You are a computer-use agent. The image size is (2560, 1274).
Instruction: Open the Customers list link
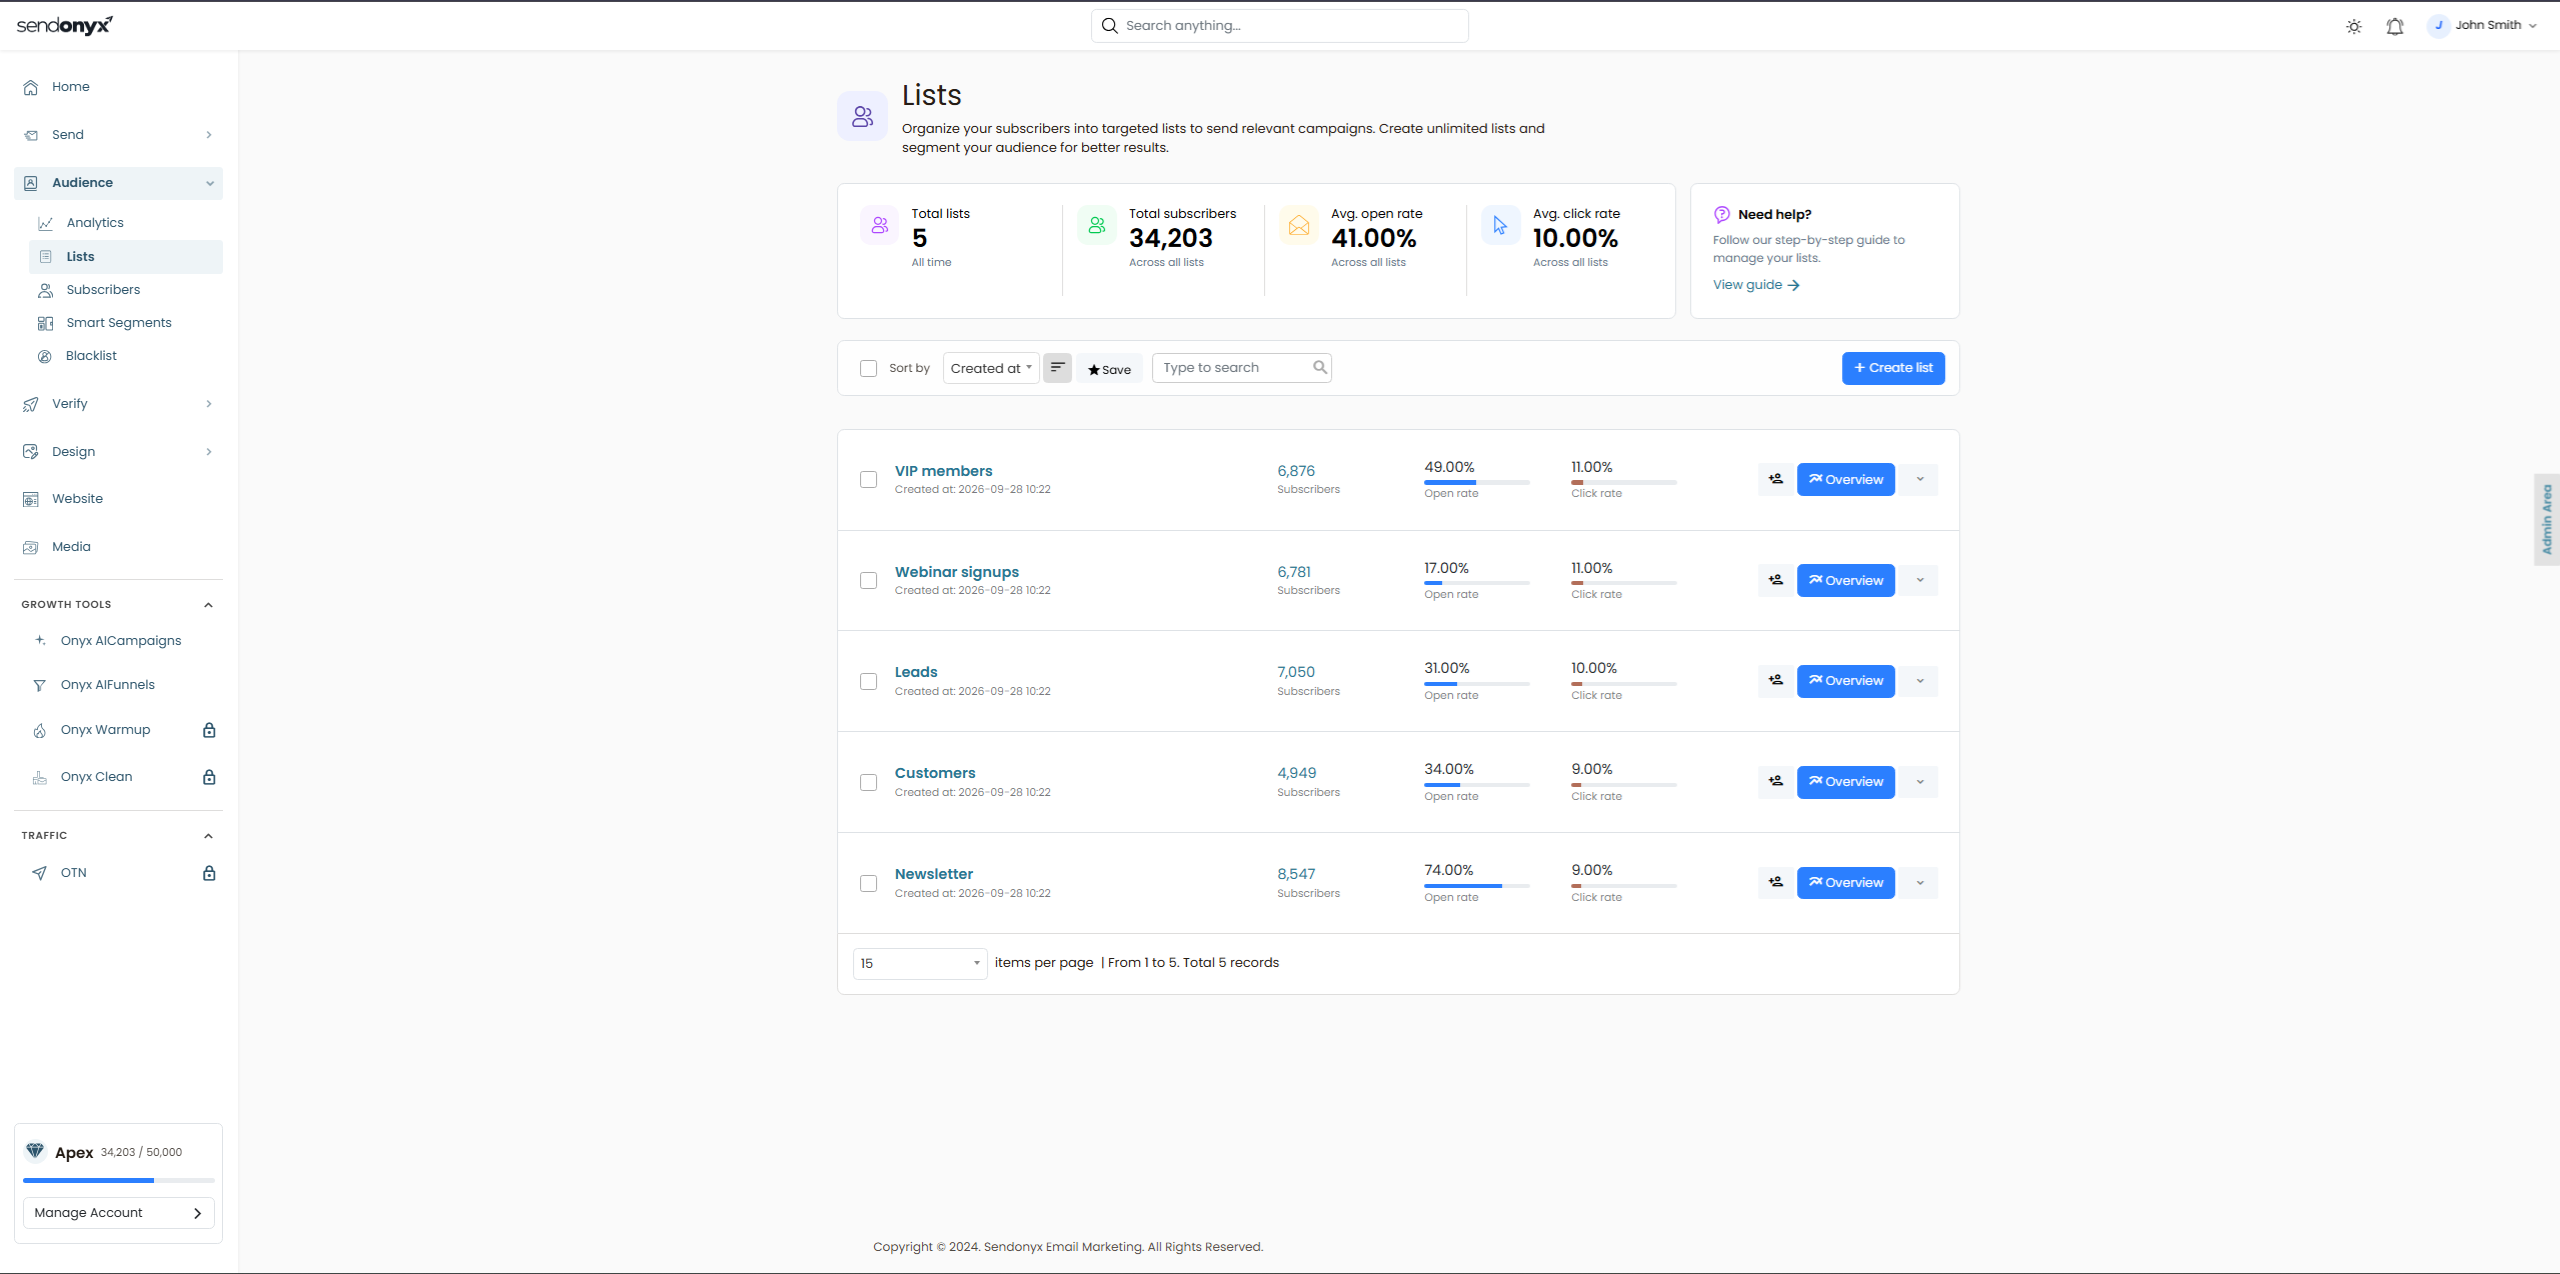935,773
